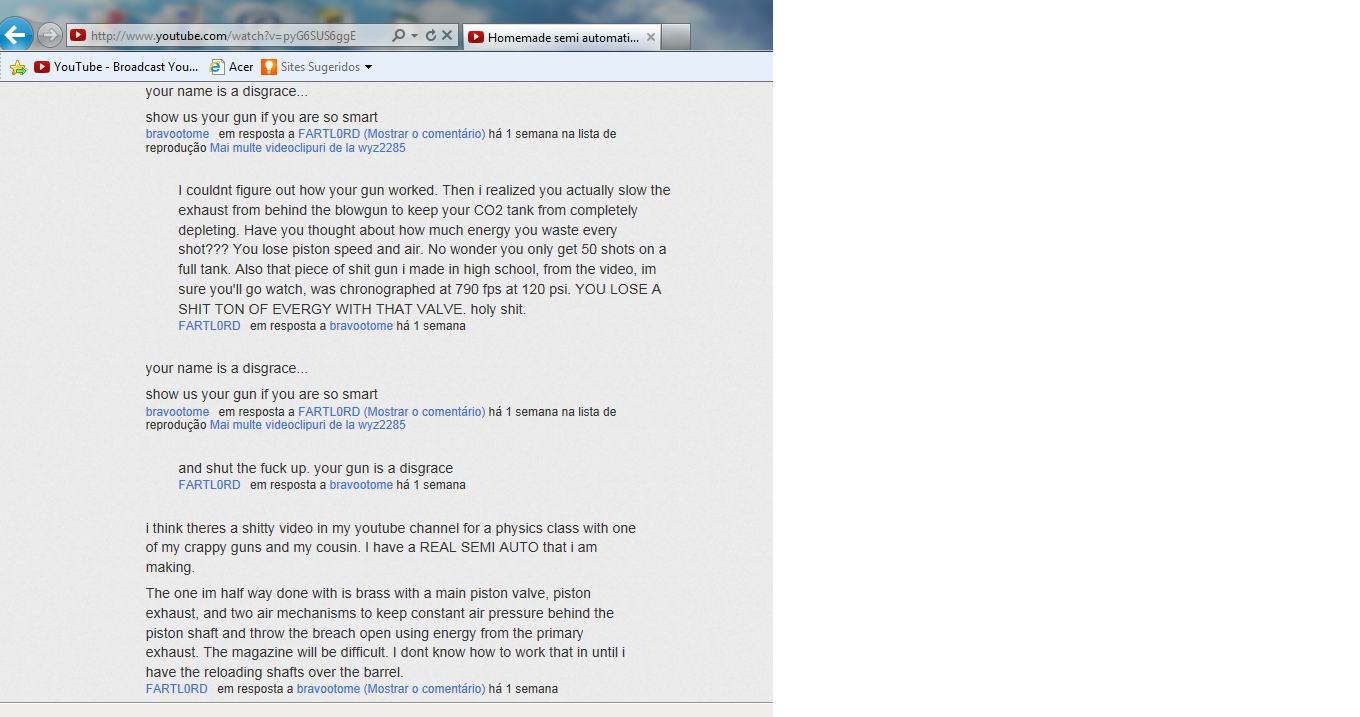Open the first bravootome username link

click(177, 134)
